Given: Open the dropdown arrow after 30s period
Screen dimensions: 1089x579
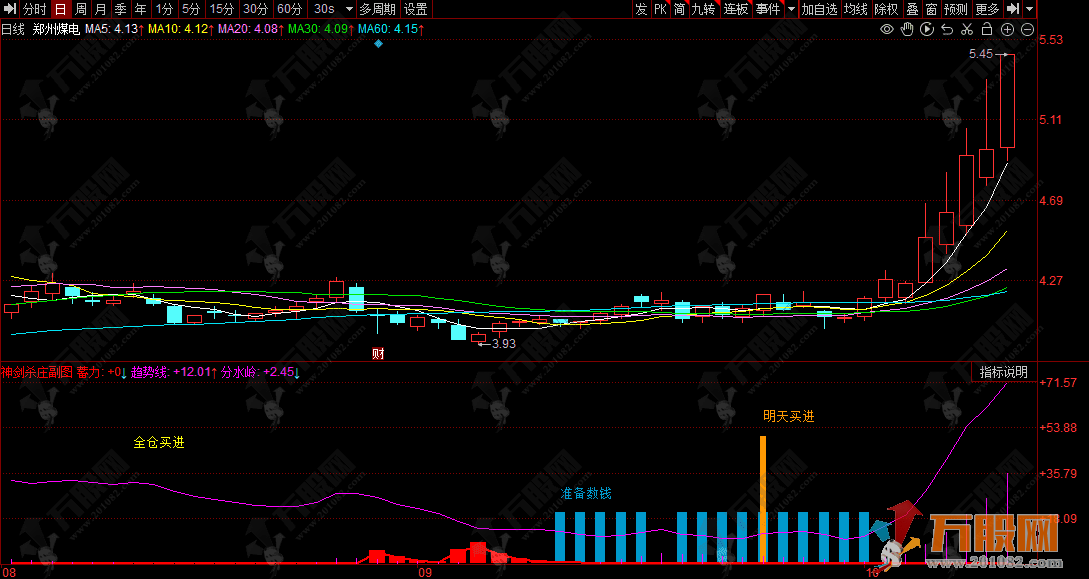Looking at the screenshot, I should (x=348, y=9).
